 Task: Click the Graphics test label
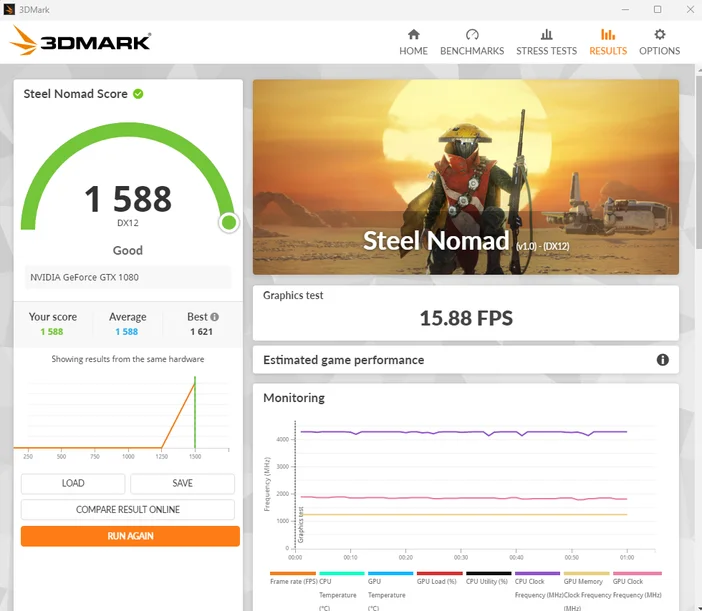[x=293, y=295]
